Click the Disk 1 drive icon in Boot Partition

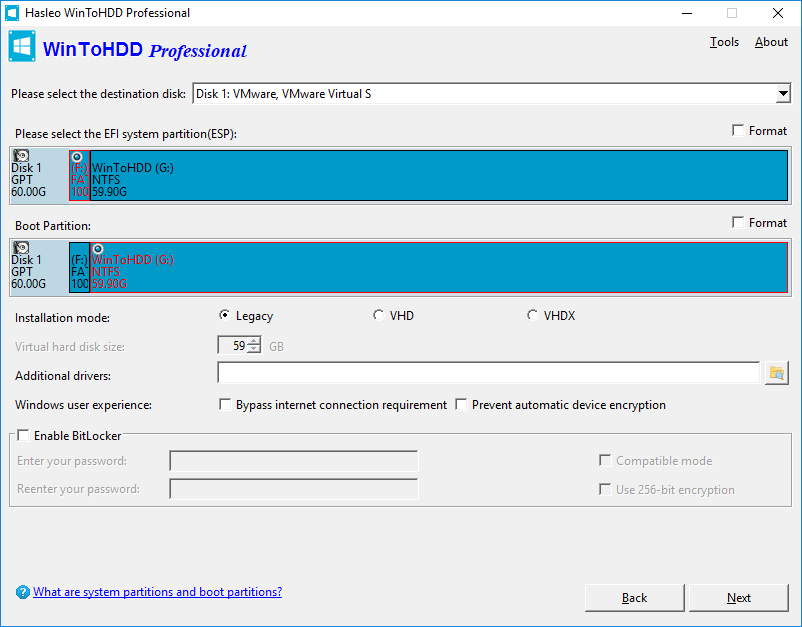[x=21, y=248]
